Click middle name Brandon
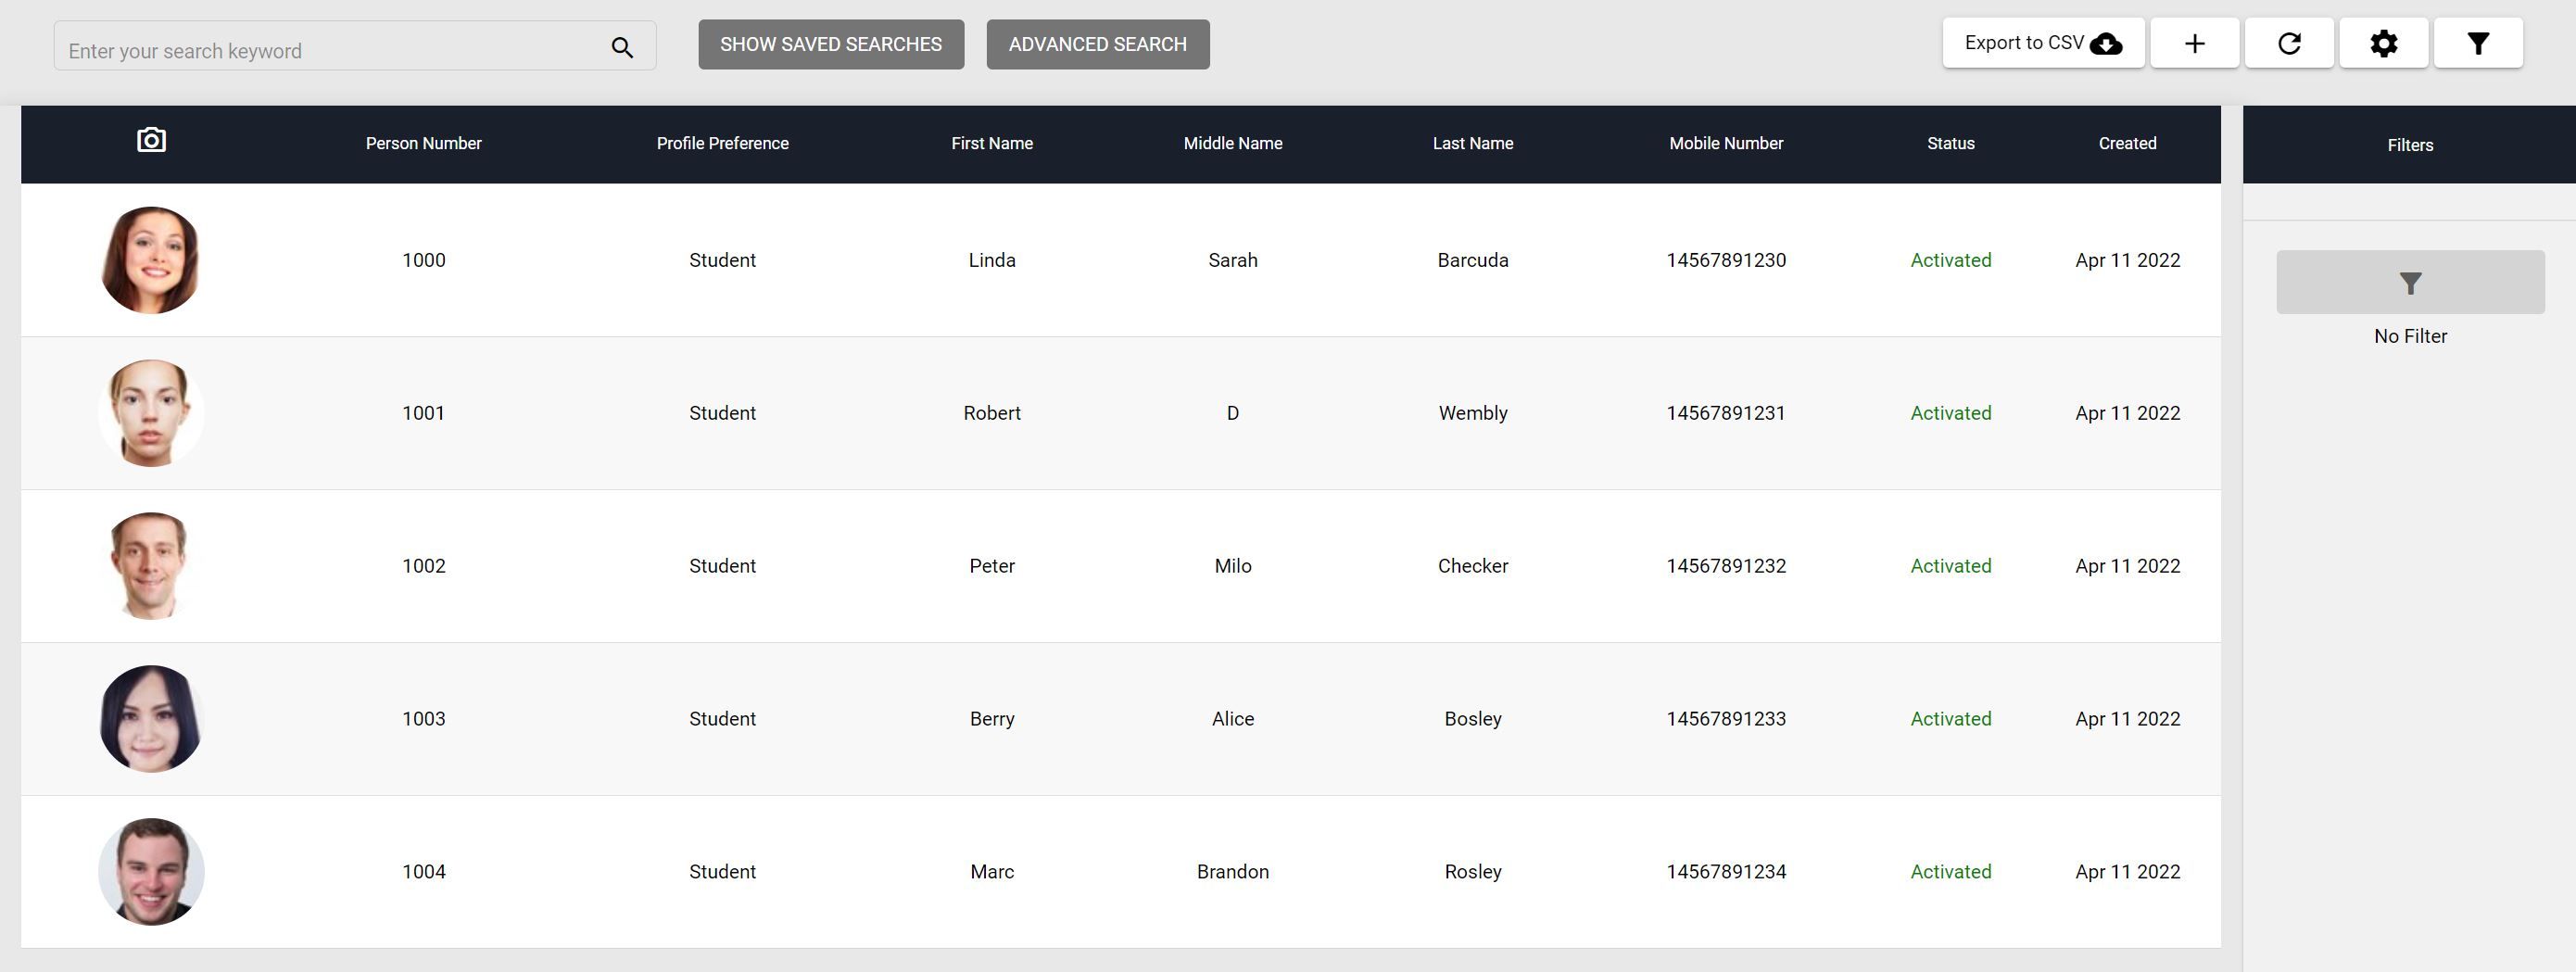This screenshot has height=972, width=2576. (1233, 872)
